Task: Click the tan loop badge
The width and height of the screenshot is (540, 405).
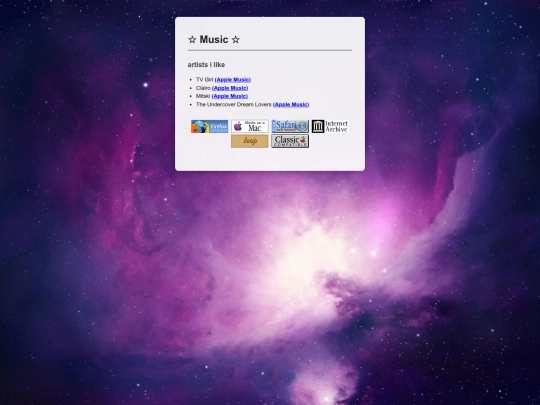Action: click(x=250, y=141)
